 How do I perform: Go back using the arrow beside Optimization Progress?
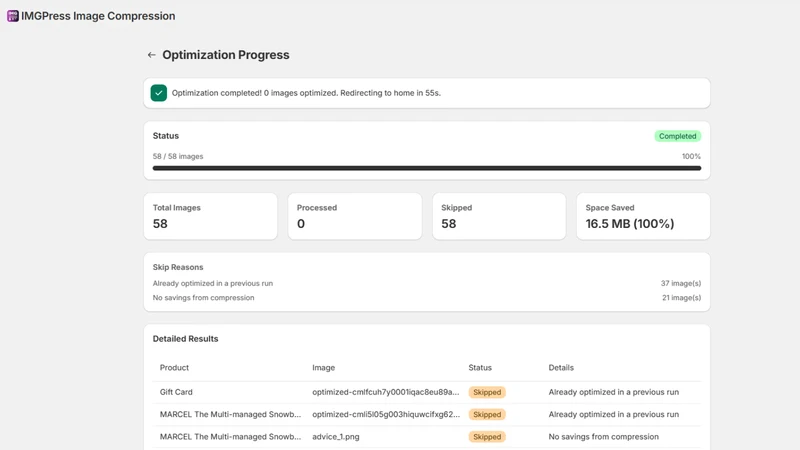(152, 55)
